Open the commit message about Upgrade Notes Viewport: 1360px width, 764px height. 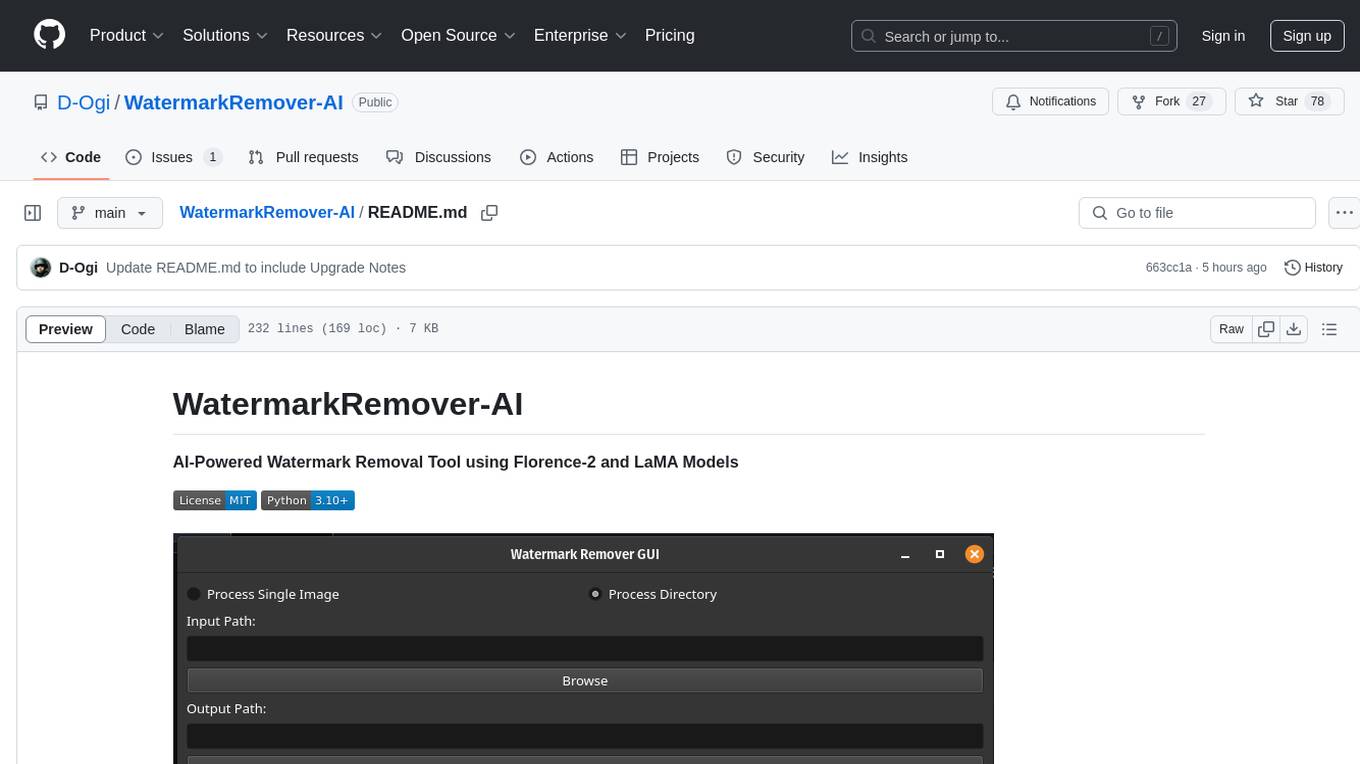point(256,267)
